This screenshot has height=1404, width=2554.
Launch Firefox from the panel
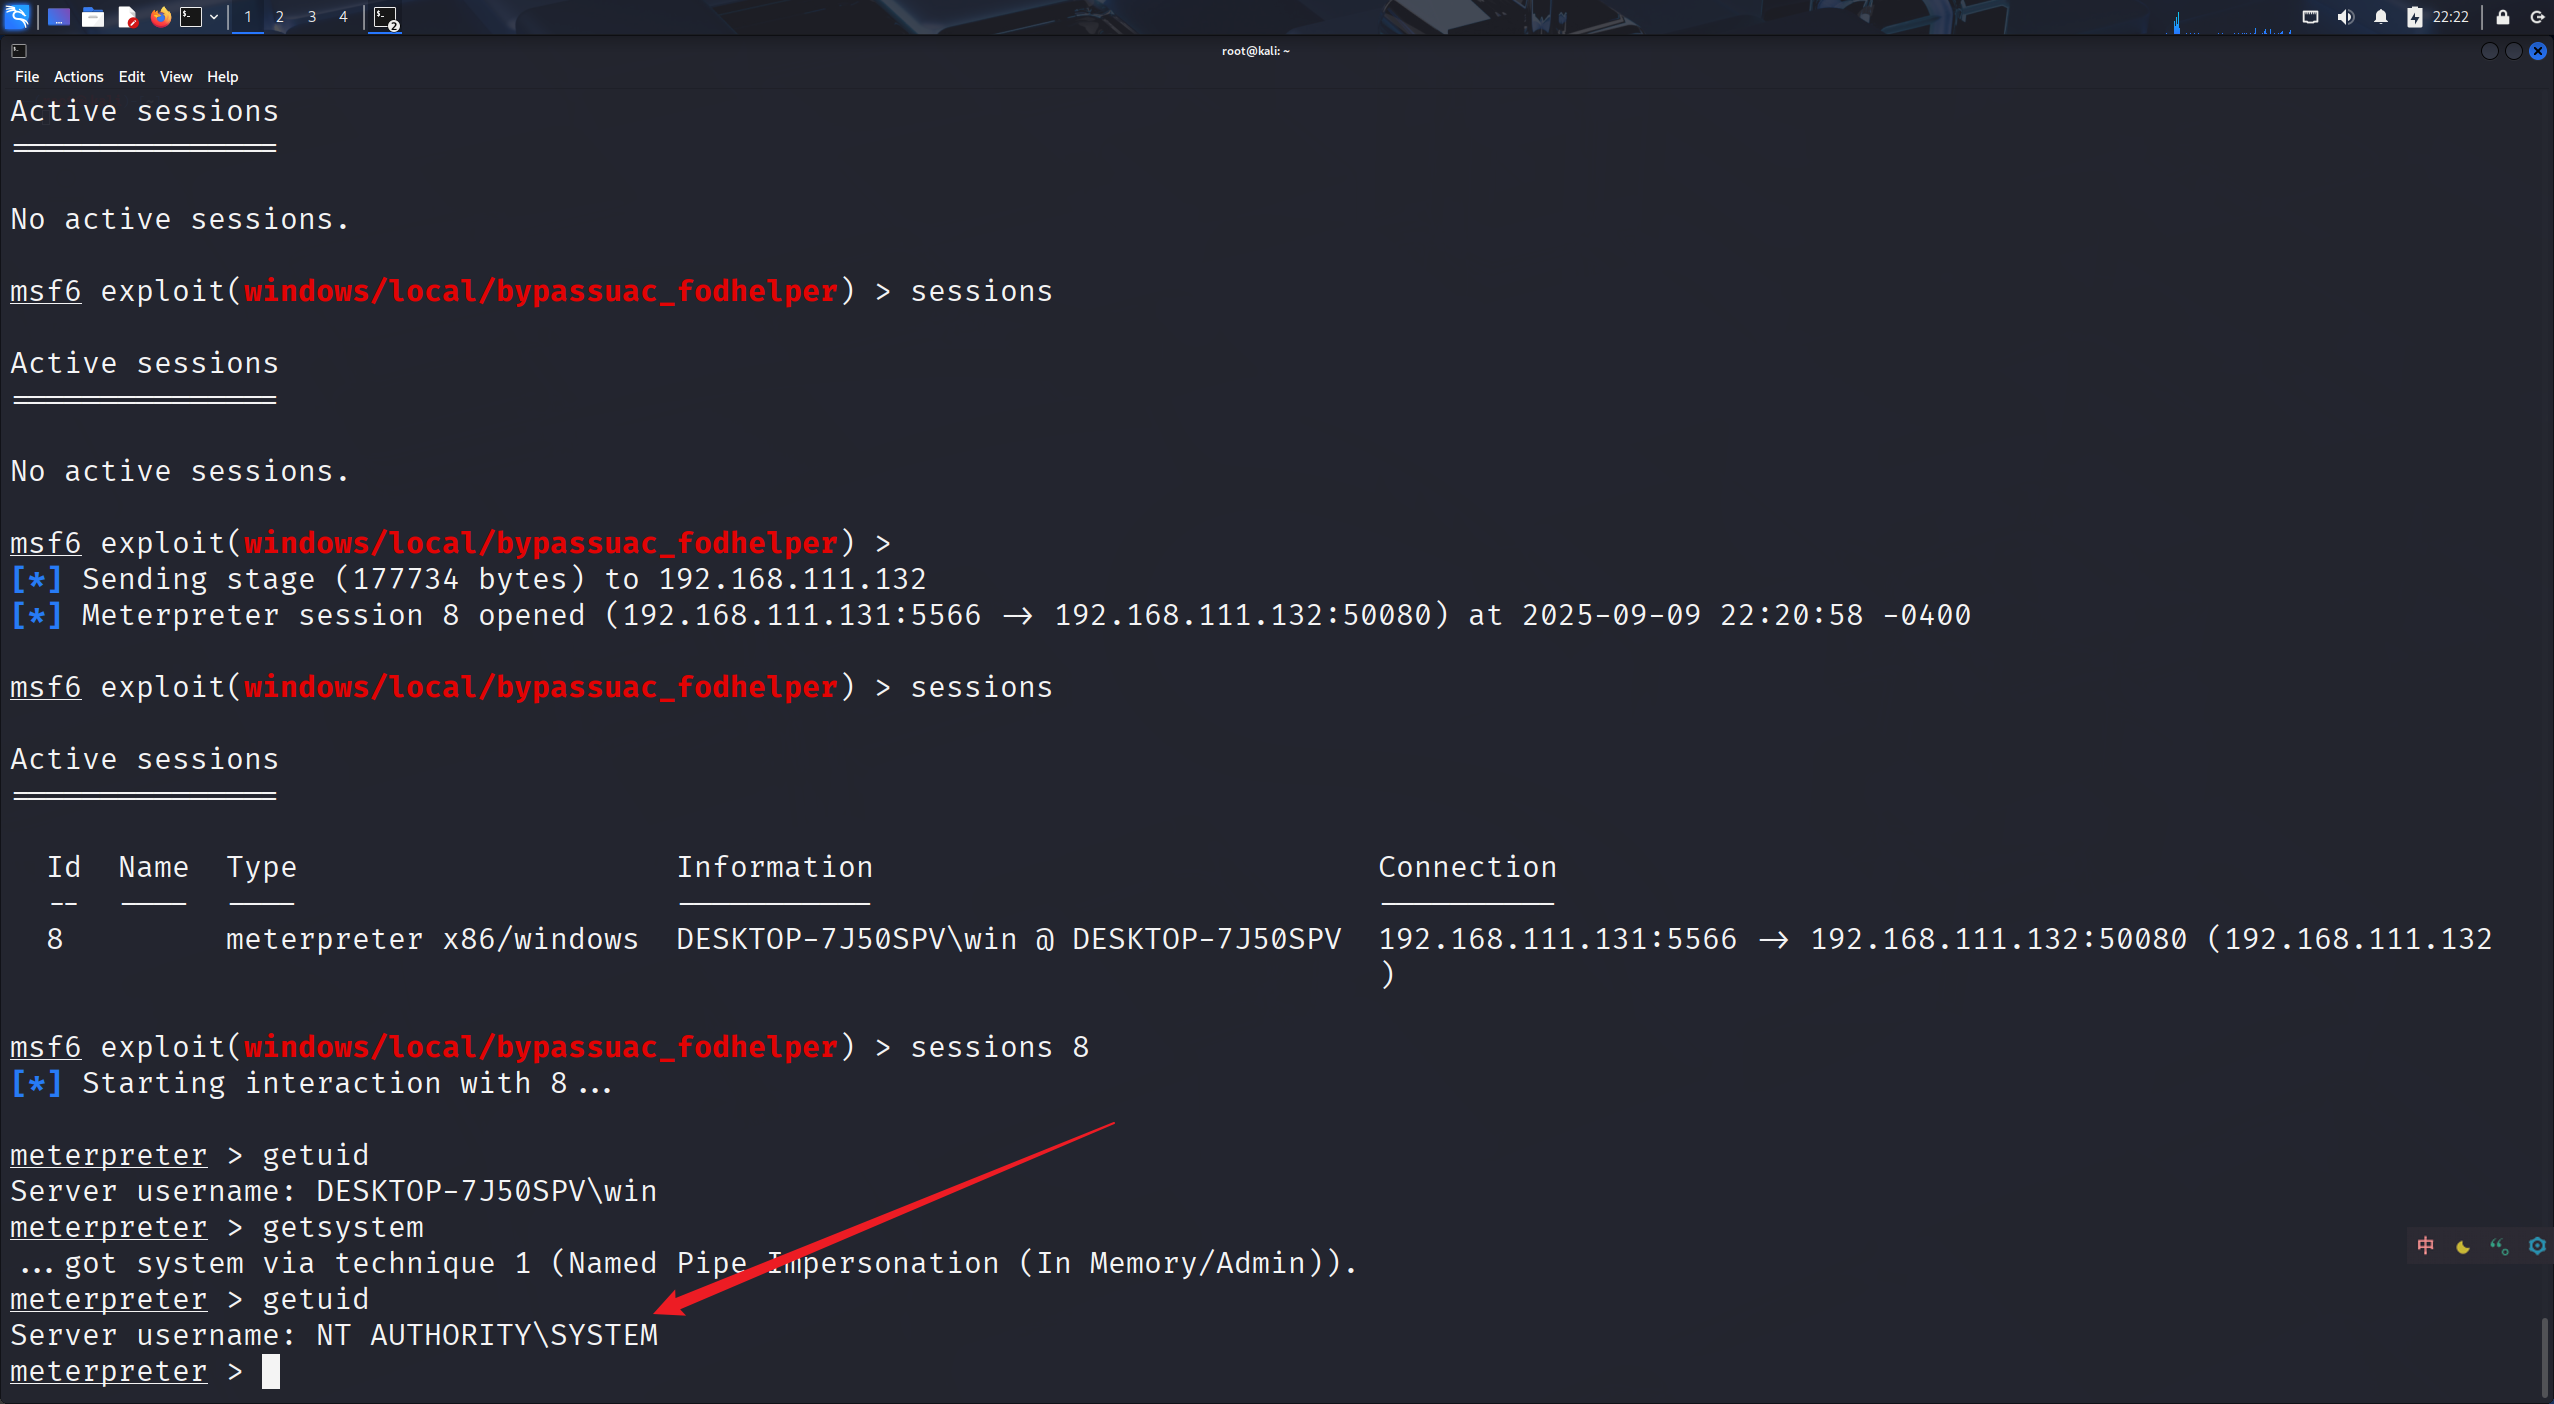click(x=160, y=16)
